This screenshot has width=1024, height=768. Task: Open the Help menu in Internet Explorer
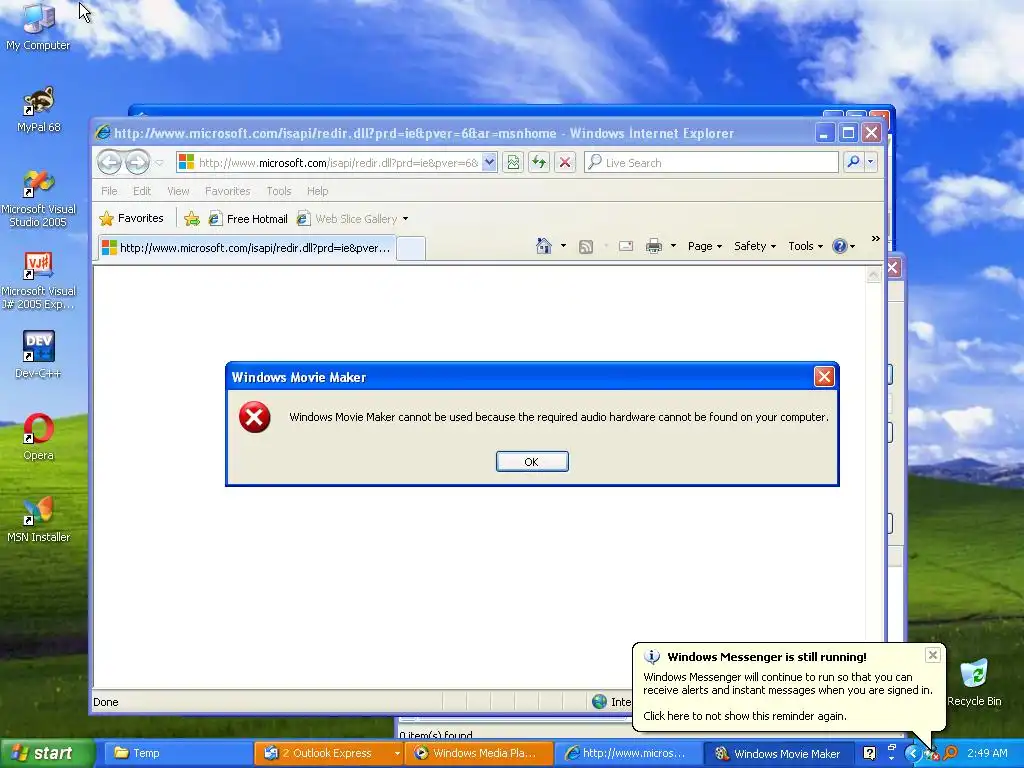coord(317,191)
